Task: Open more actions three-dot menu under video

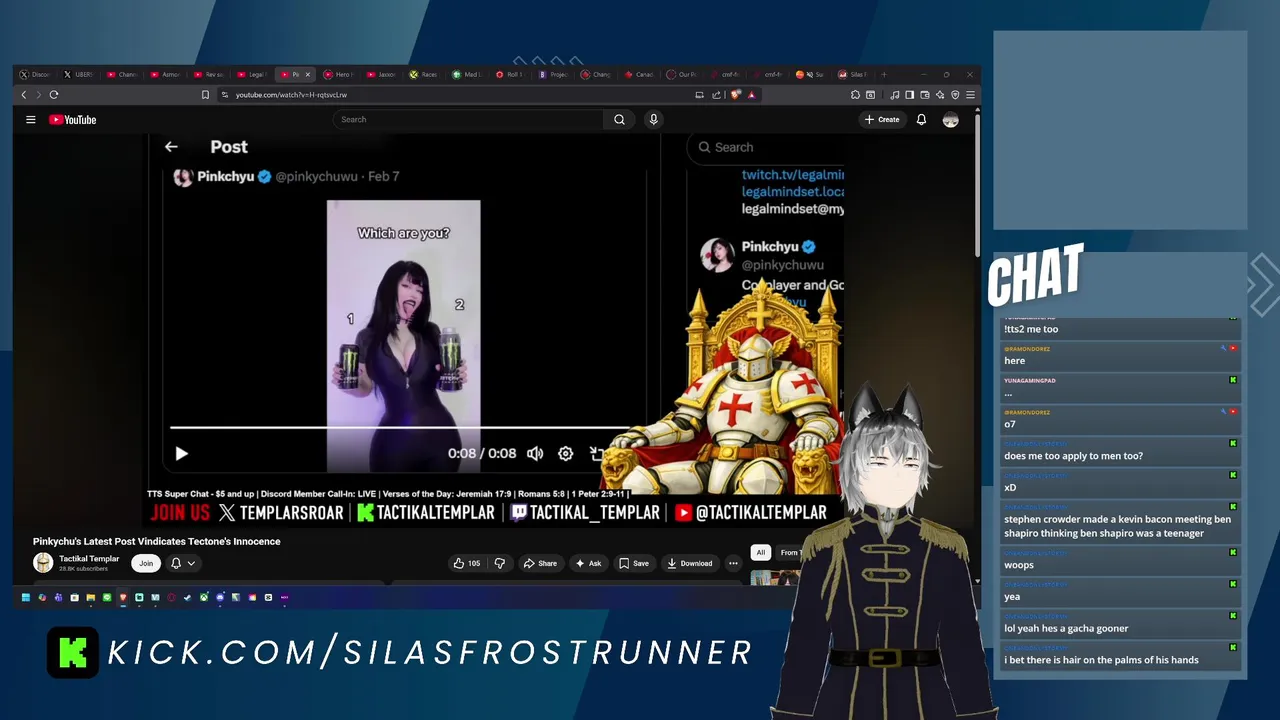Action: pyautogui.click(x=733, y=563)
